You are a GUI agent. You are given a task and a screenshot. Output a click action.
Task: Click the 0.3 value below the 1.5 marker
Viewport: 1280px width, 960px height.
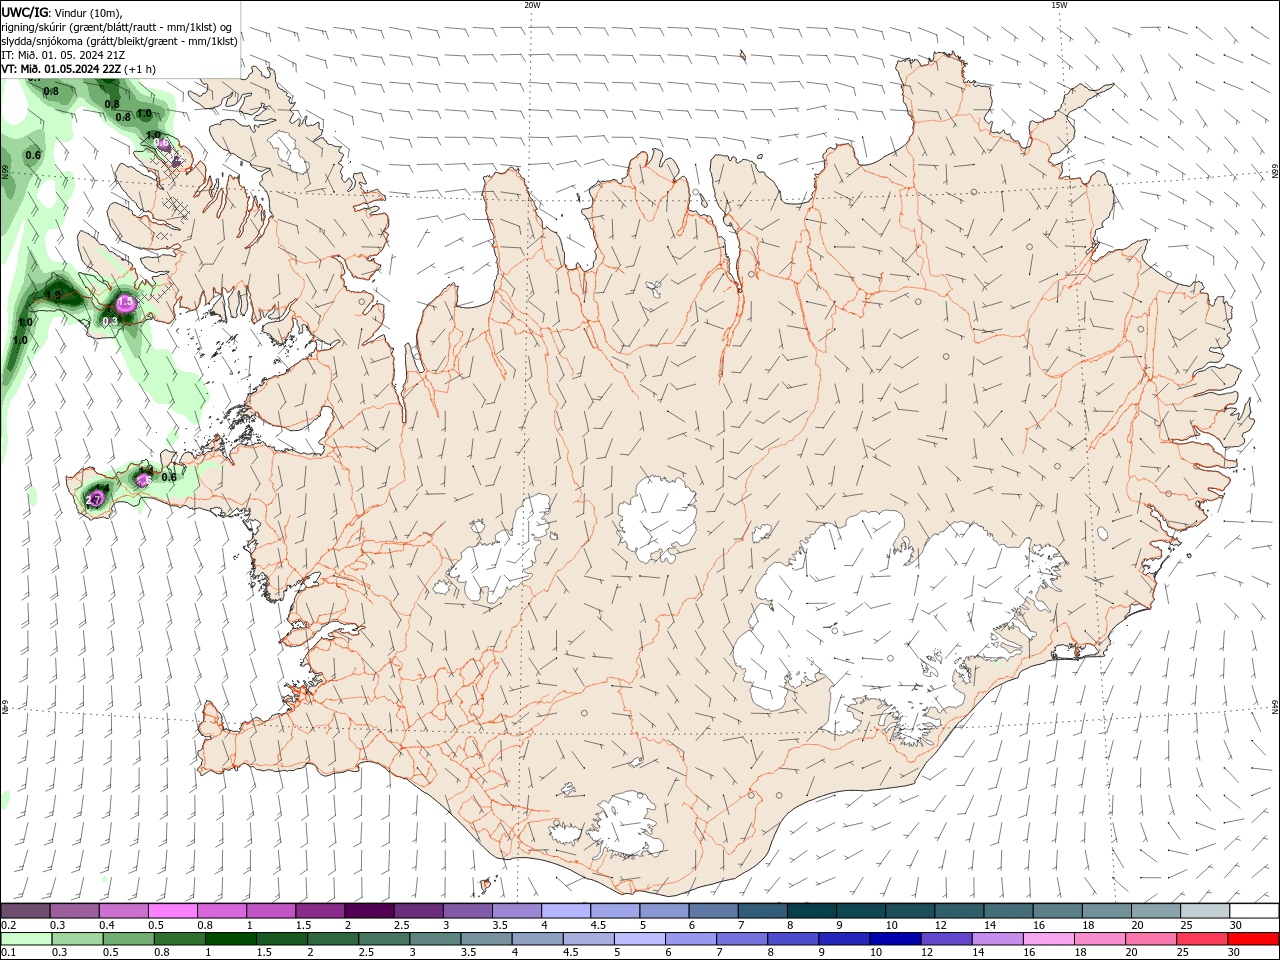110,320
